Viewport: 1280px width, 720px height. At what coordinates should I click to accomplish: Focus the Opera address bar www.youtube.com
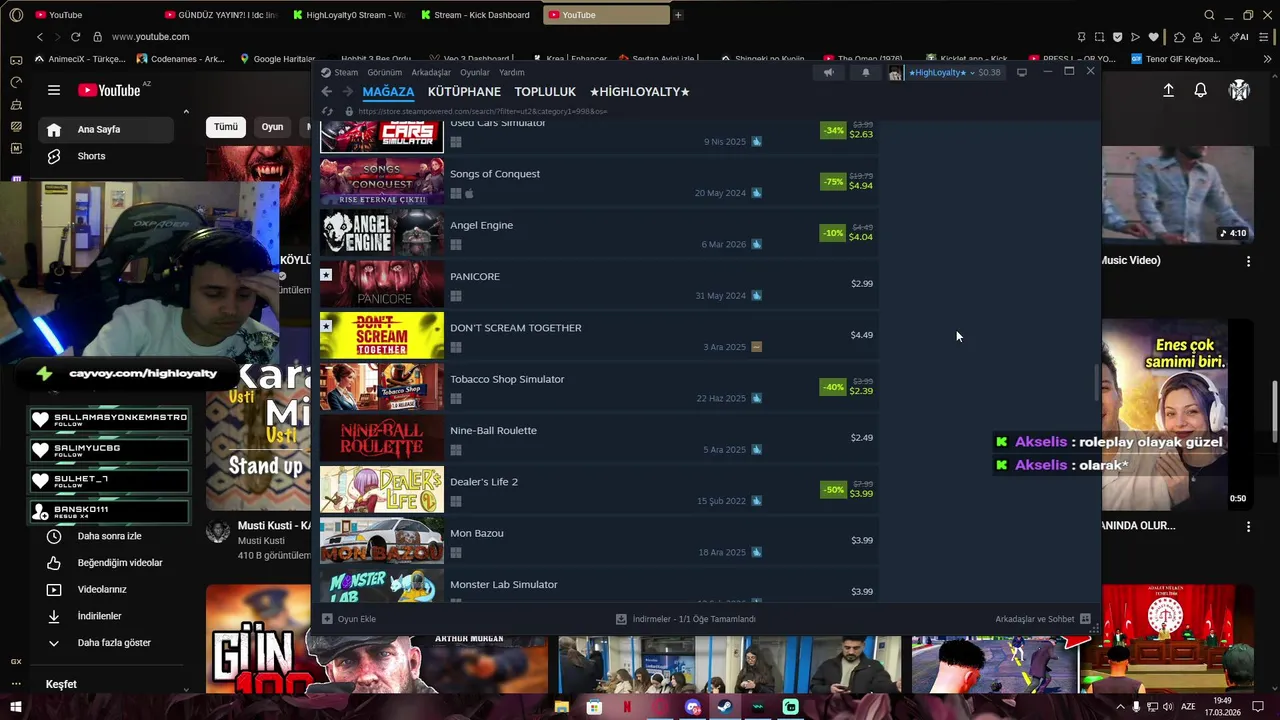point(150,37)
